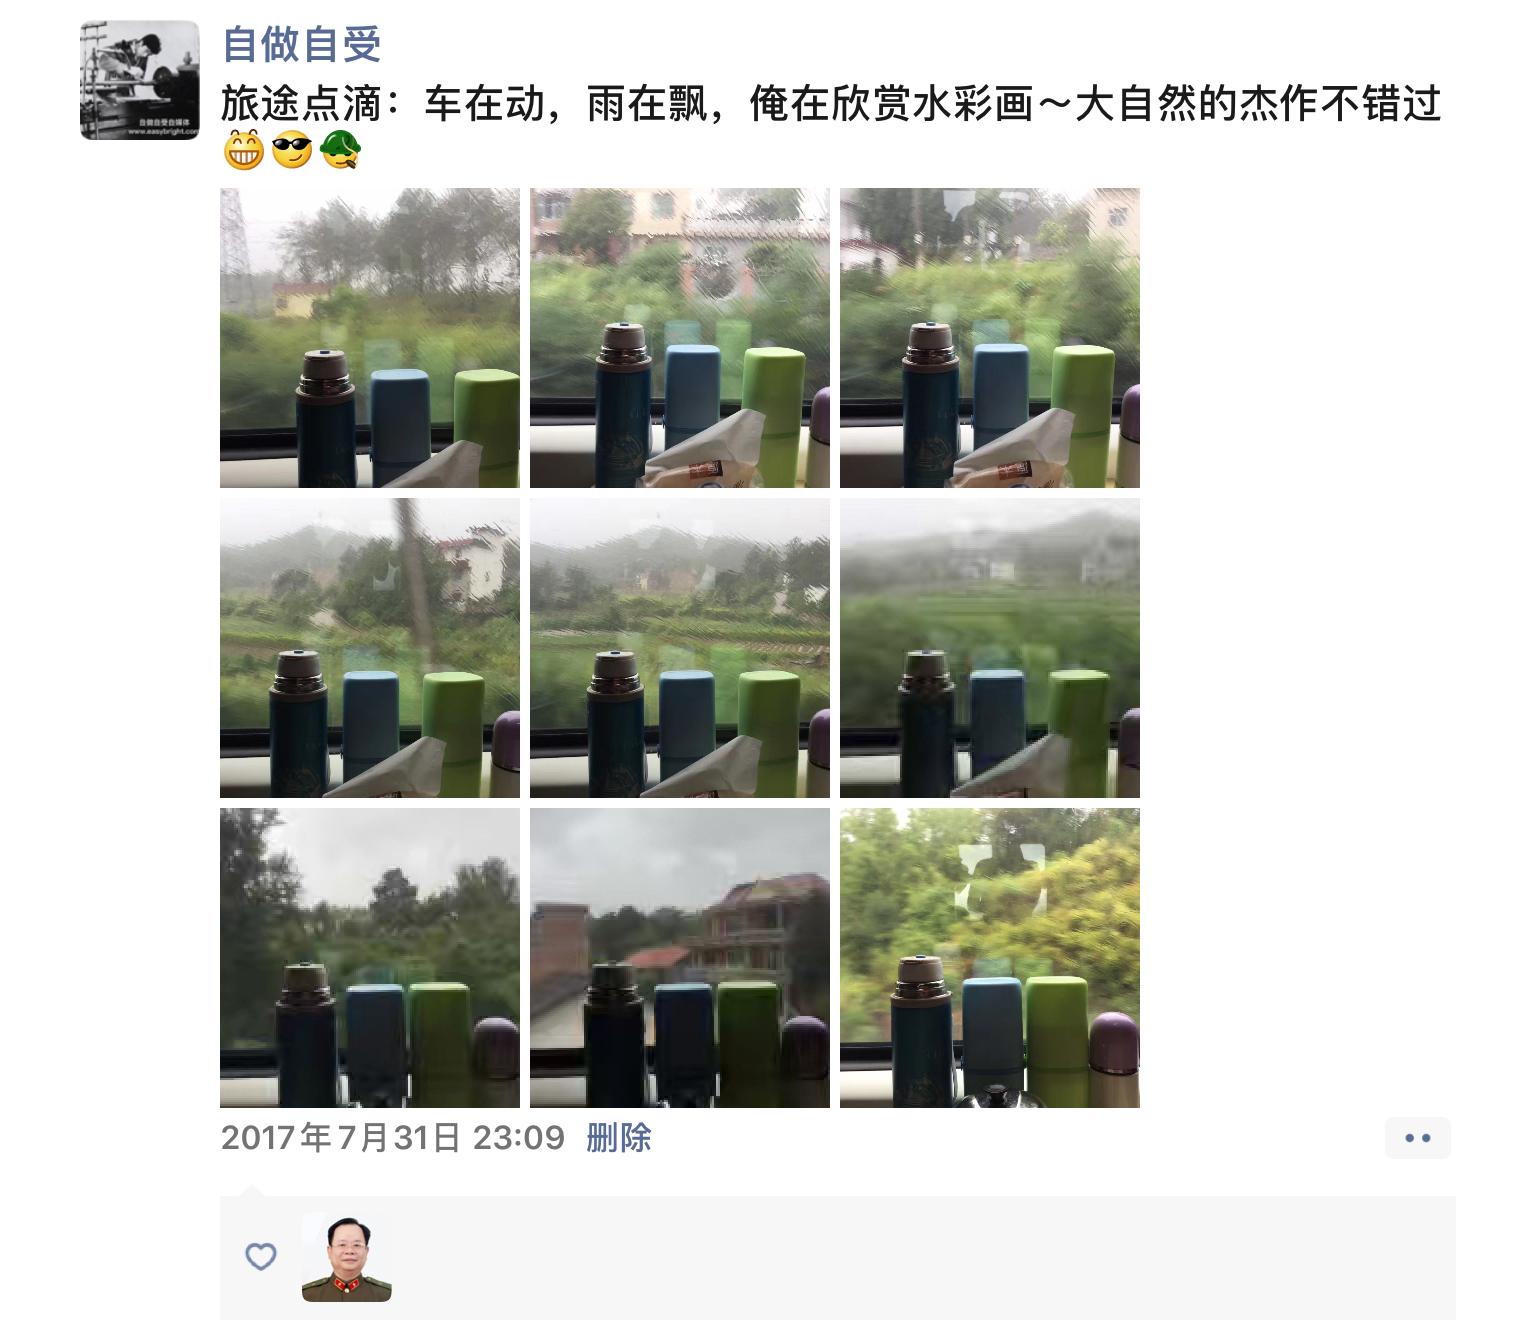Screen dimensions: 1536x1323
Task: Click the post timestamp 2017年7月31日 23:09
Action: pos(393,1138)
